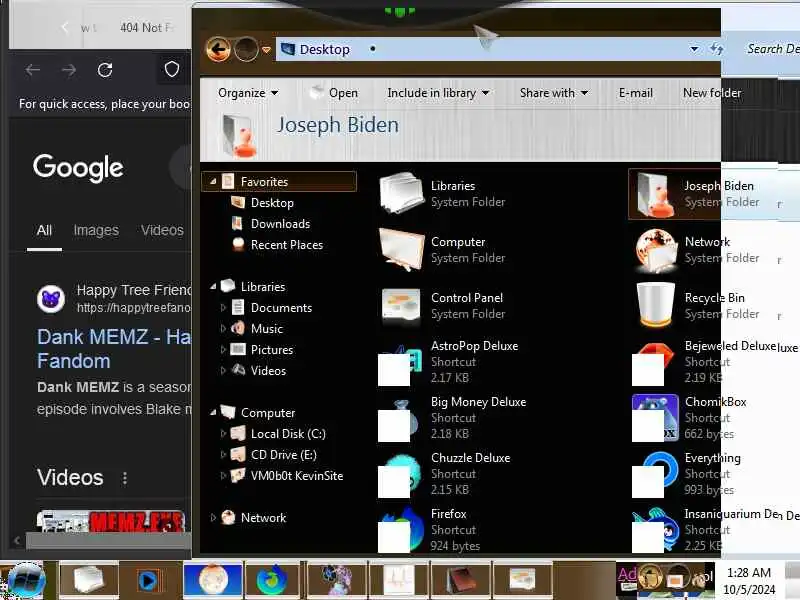The height and width of the screenshot is (600, 800).
Task: Click the address bar refresh icon
Action: tap(716, 49)
